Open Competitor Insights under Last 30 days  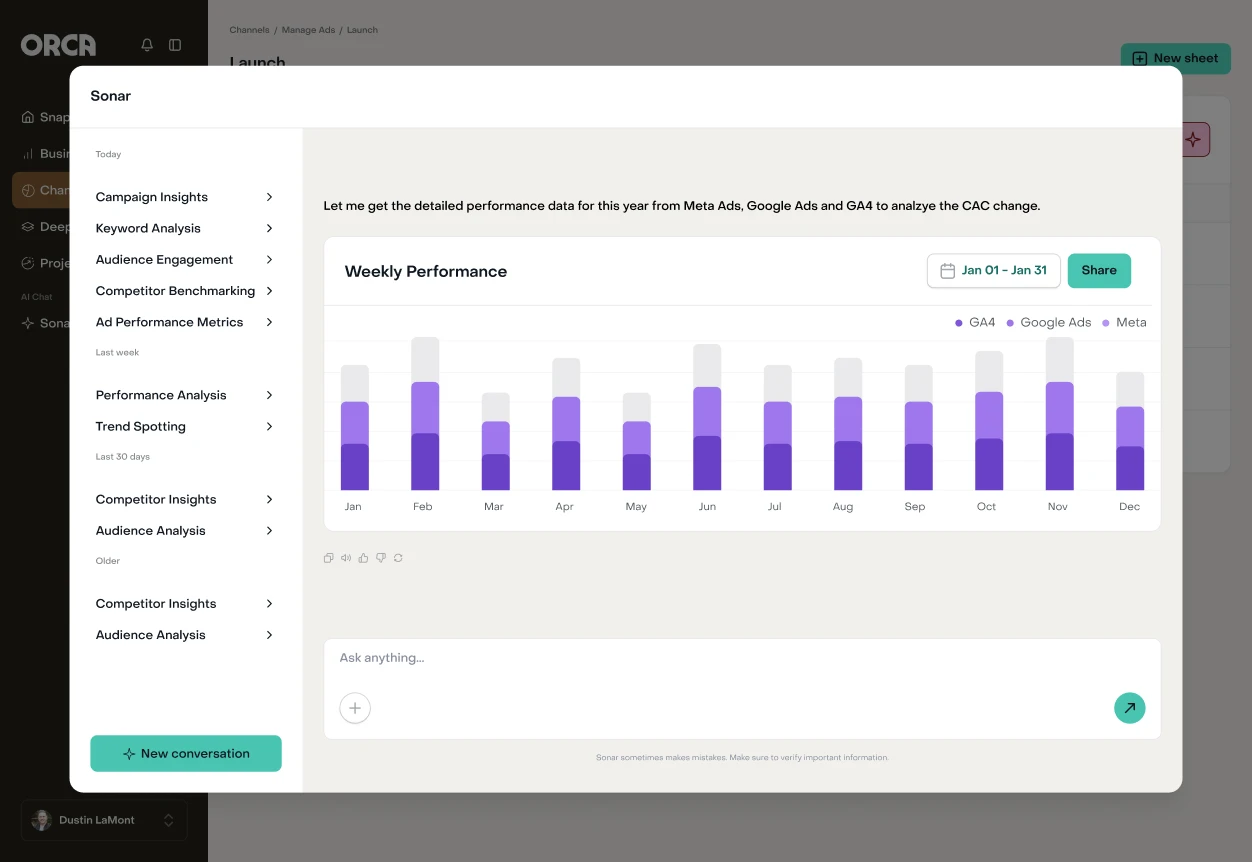pos(185,499)
